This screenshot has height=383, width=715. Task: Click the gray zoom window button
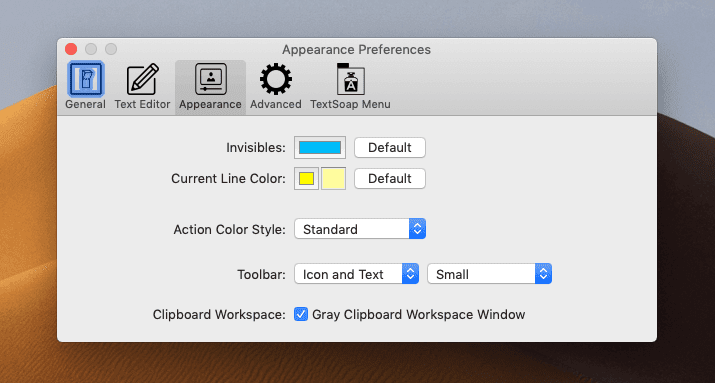coord(111,49)
